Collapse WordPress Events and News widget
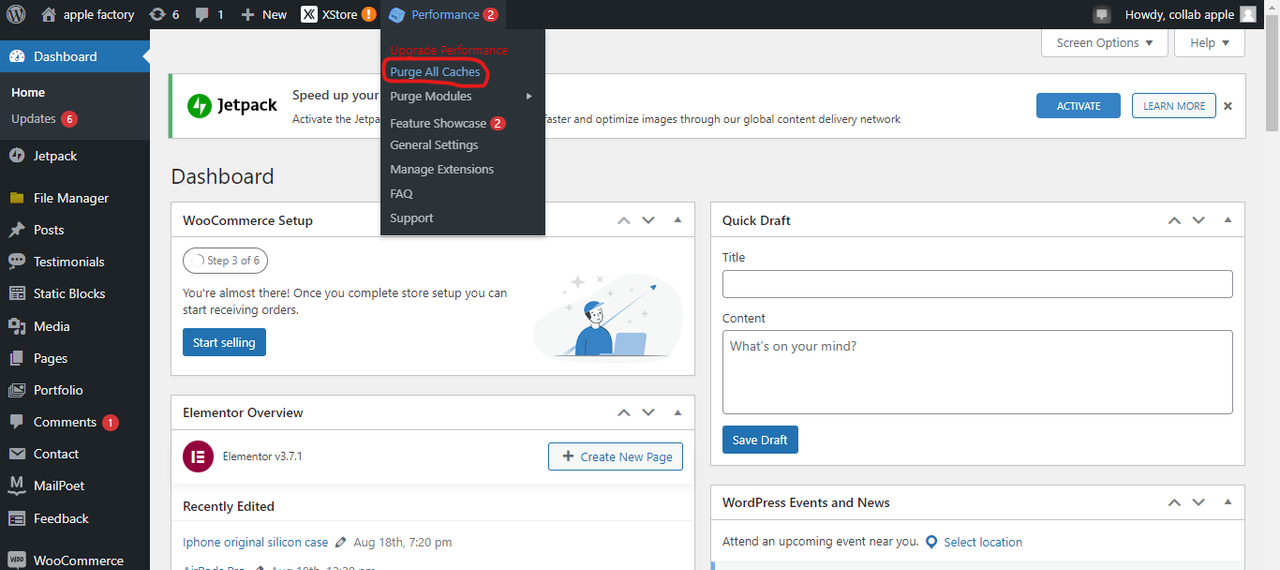 (x=1228, y=502)
